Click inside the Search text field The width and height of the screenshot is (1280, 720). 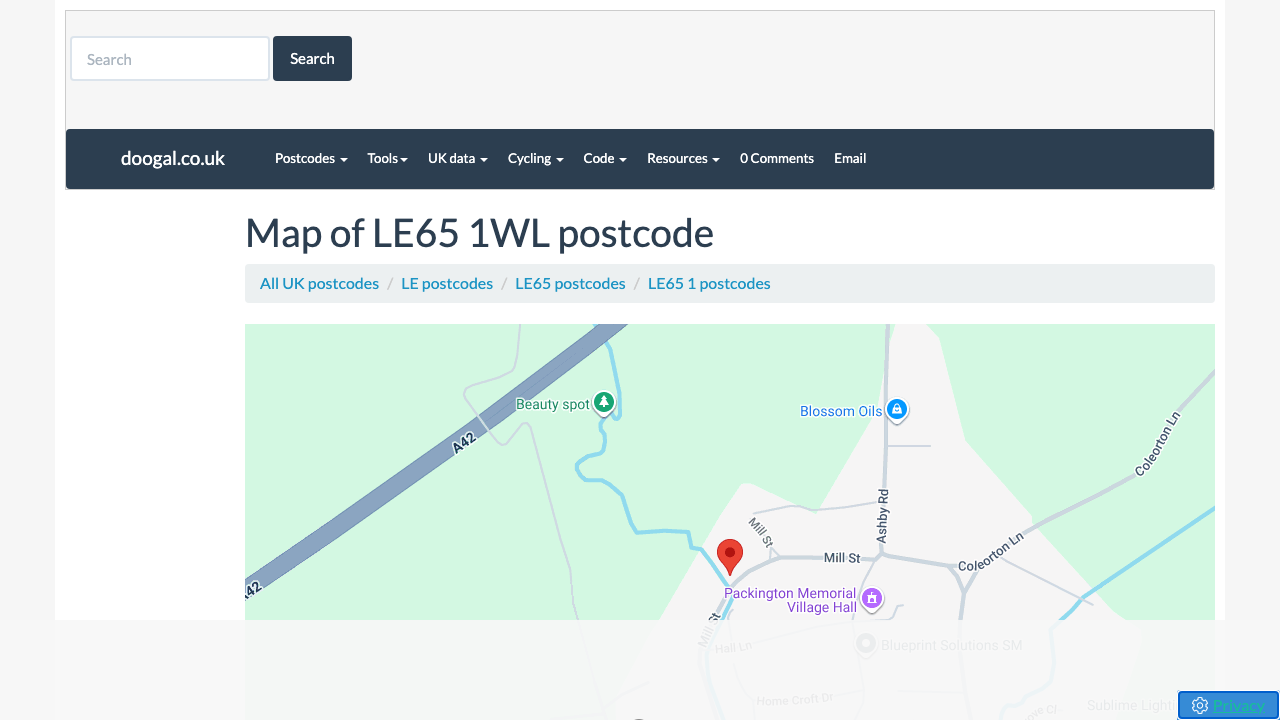[170, 59]
